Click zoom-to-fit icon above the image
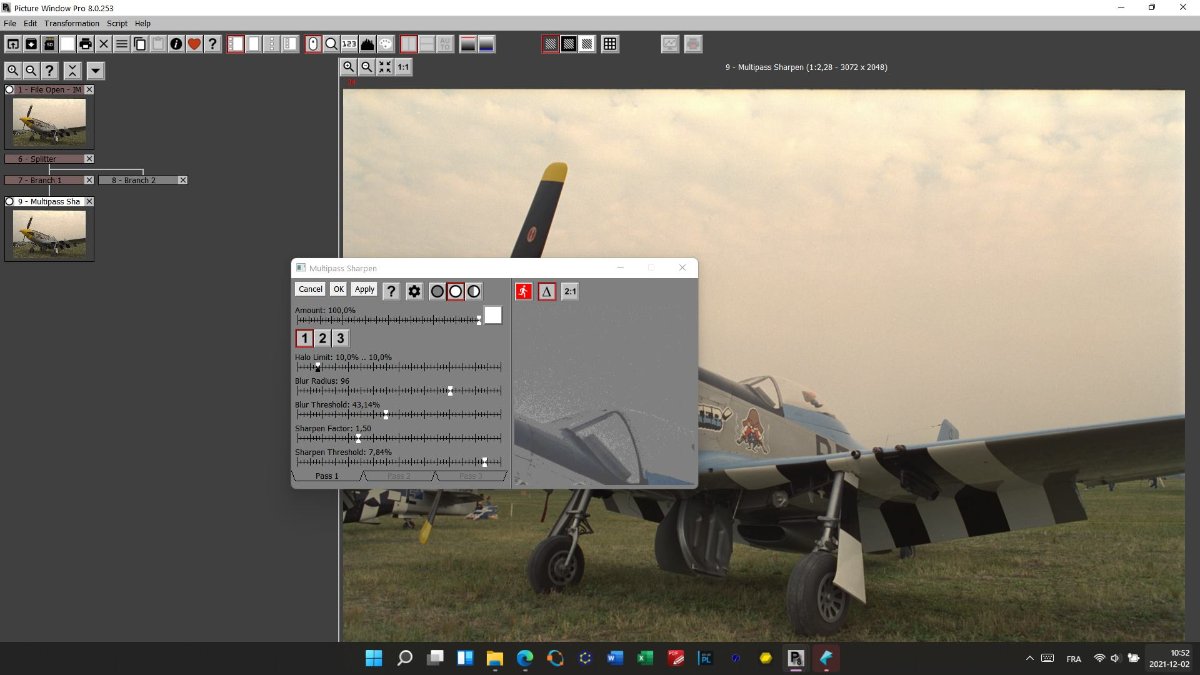 point(385,67)
